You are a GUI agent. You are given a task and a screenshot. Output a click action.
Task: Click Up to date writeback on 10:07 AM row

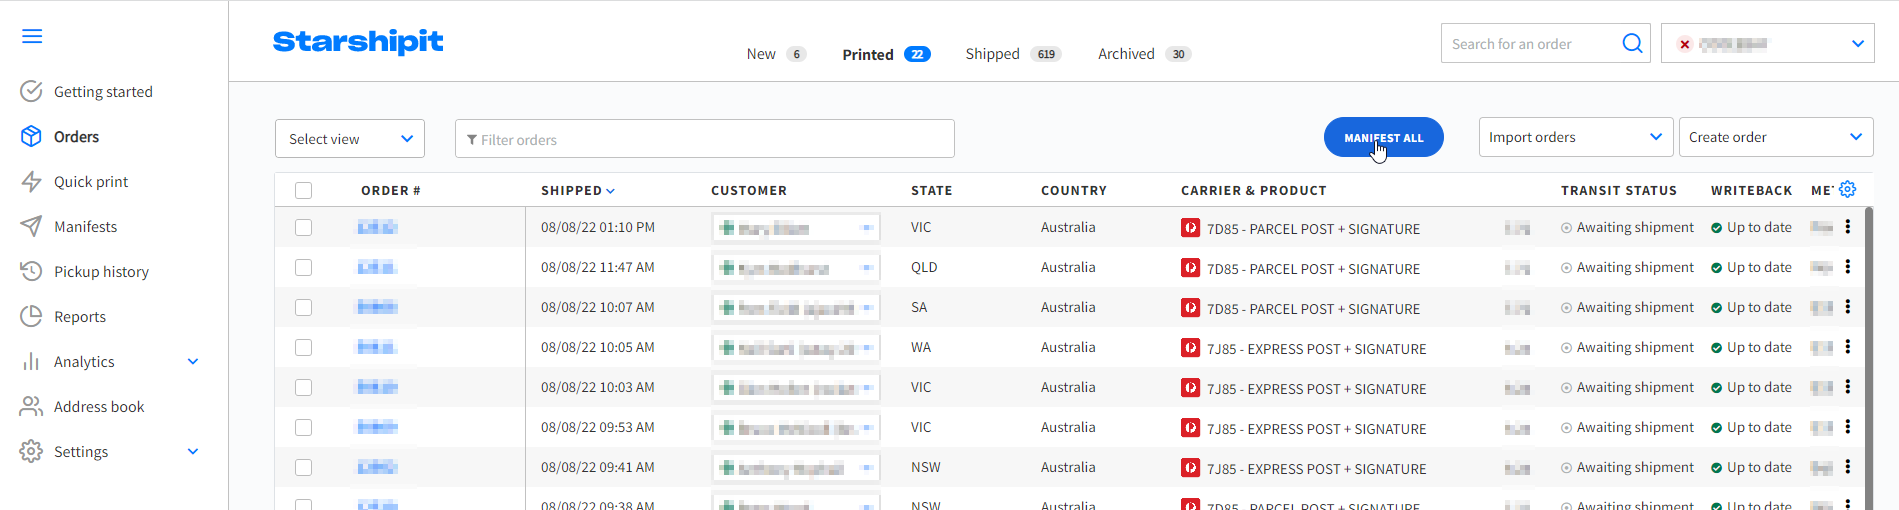click(1751, 307)
